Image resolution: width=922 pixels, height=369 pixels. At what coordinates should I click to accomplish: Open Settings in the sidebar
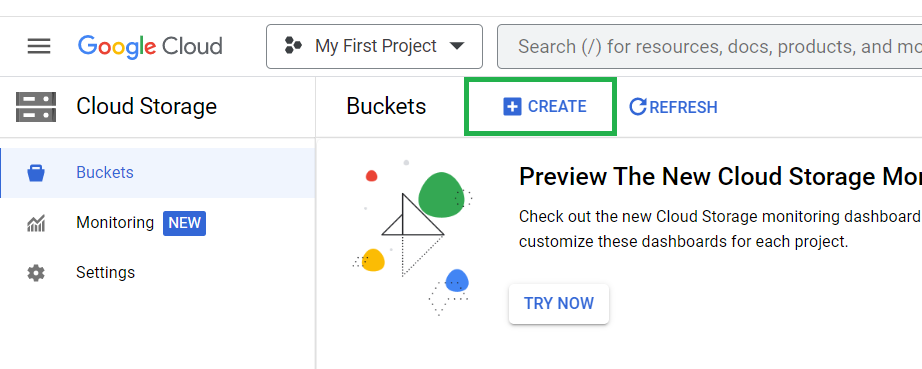(x=158, y=273)
